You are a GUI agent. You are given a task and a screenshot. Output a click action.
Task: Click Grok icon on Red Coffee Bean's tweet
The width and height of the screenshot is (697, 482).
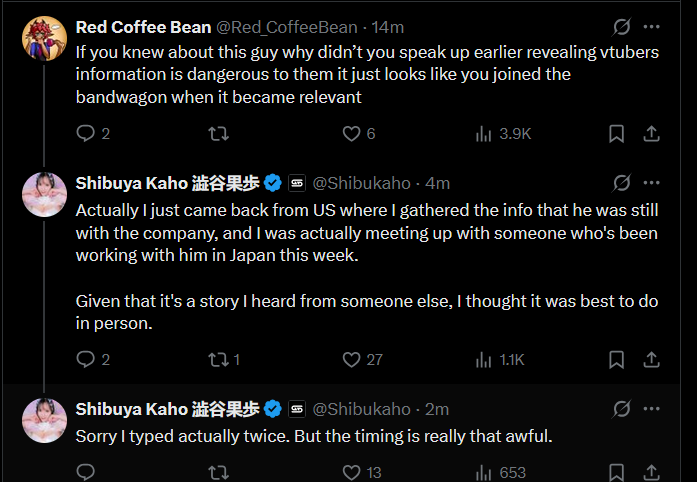pyautogui.click(x=620, y=27)
